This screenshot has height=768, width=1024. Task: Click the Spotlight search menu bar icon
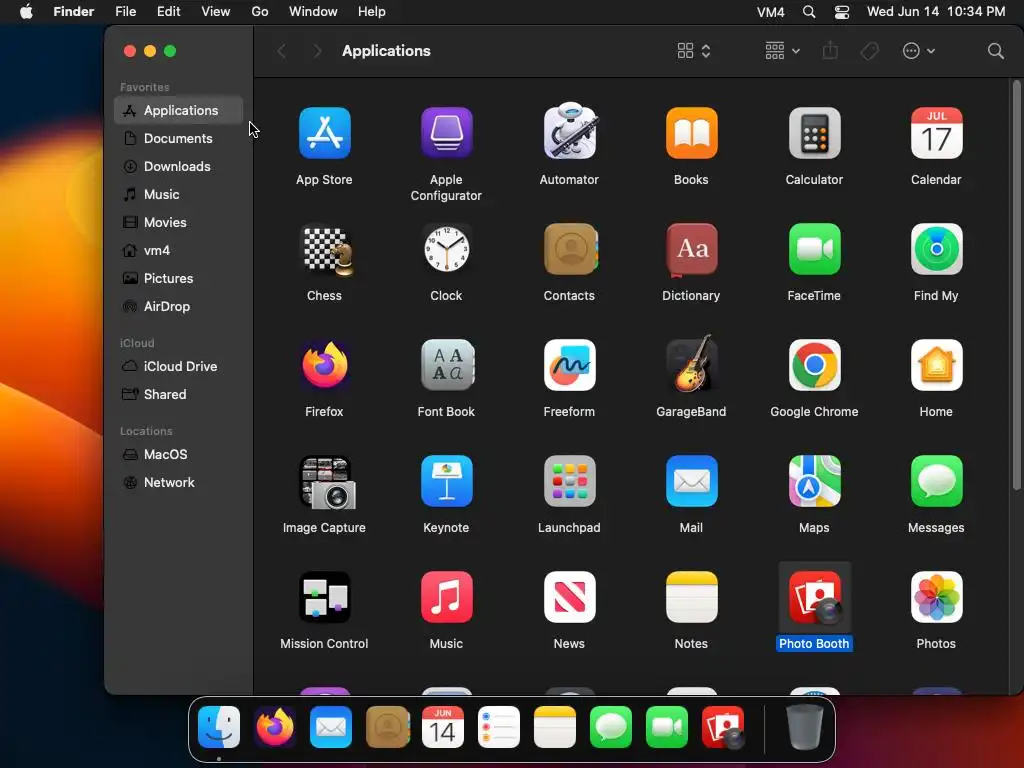808,12
